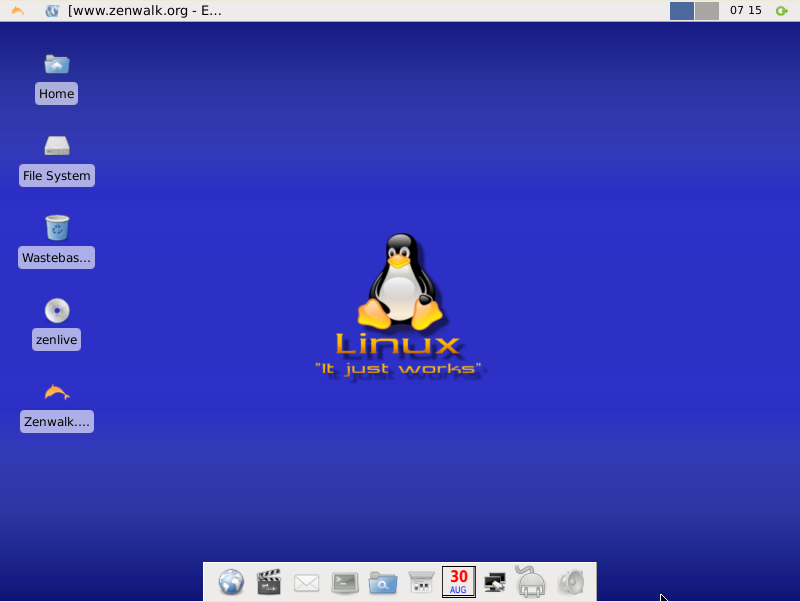The height and width of the screenshot is (602, 800).
Task: Open the network computers icon
Action: pos(494,583)
